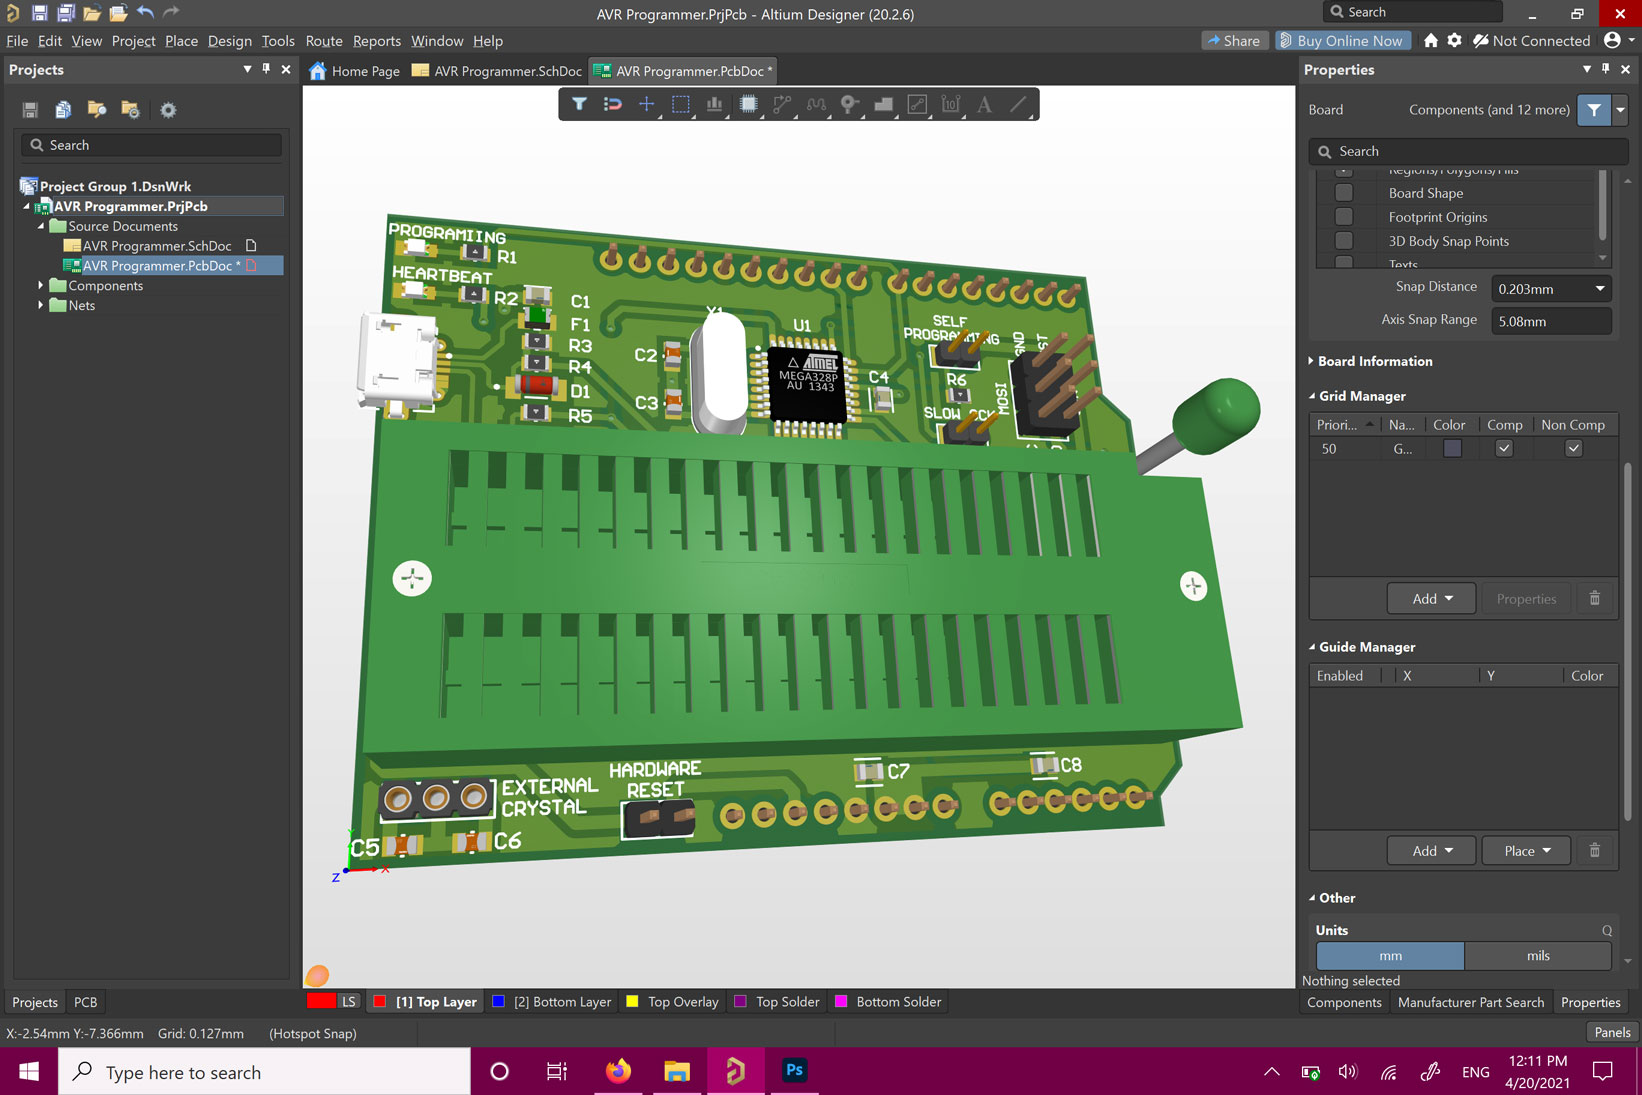Screen dimensions: 1642x1095
Task: Expand the Nets folder in project tree
Action: click(41, 305)
